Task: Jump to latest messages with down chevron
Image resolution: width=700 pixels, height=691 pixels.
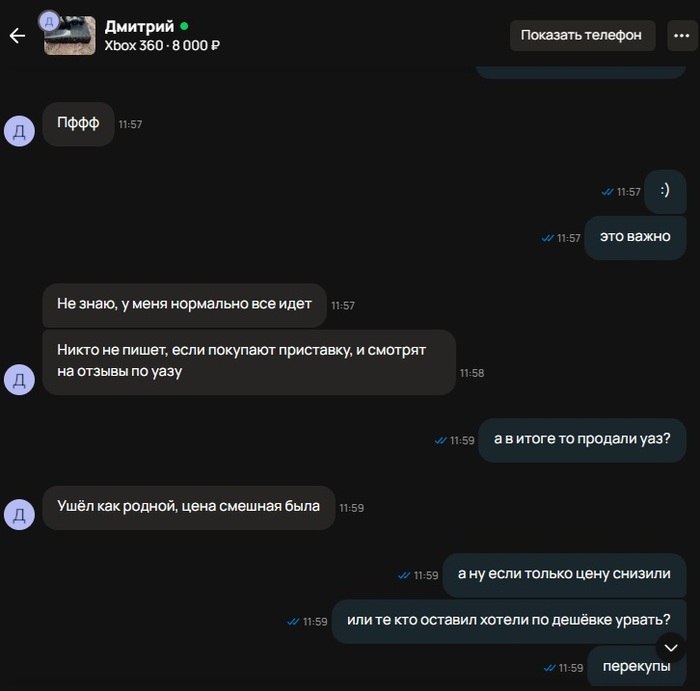Action: coord(671,648)
